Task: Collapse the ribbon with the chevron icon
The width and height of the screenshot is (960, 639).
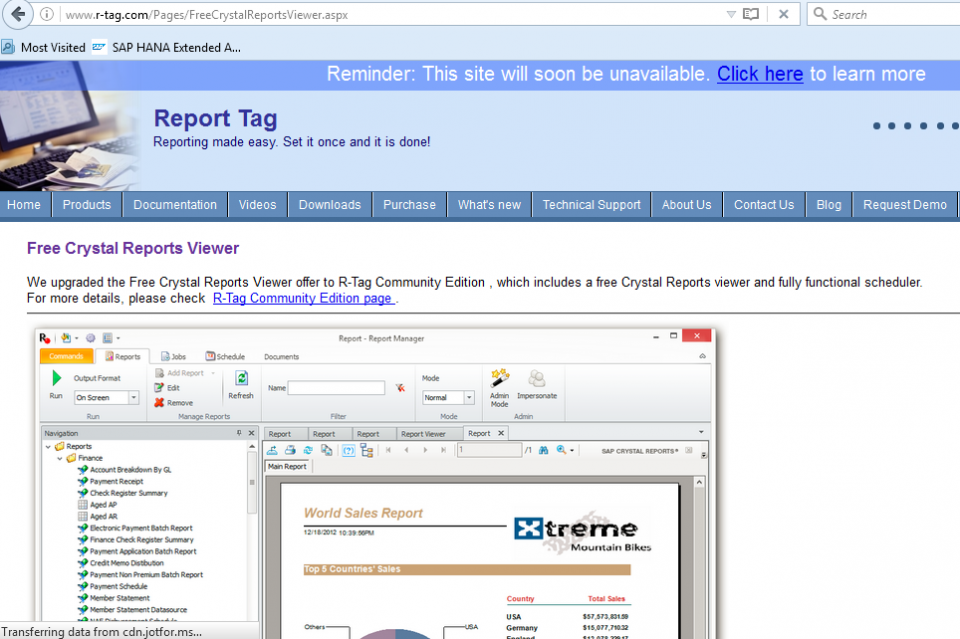Action: [702, 356]
